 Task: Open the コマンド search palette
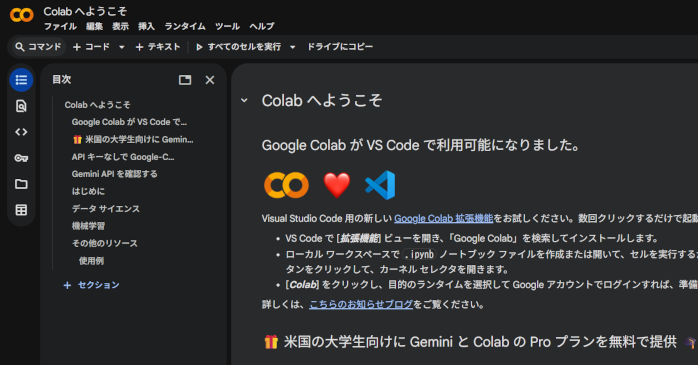click(x=38, y=47)
